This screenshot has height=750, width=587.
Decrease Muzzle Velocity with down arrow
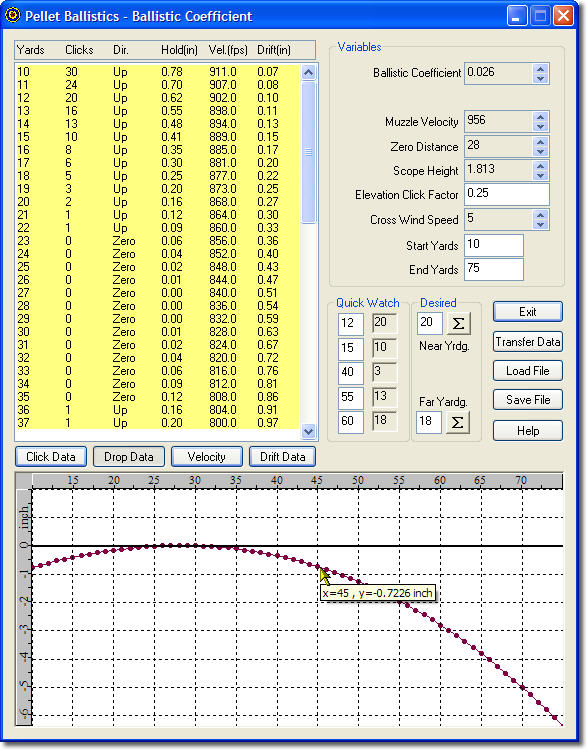pos(541,126)
